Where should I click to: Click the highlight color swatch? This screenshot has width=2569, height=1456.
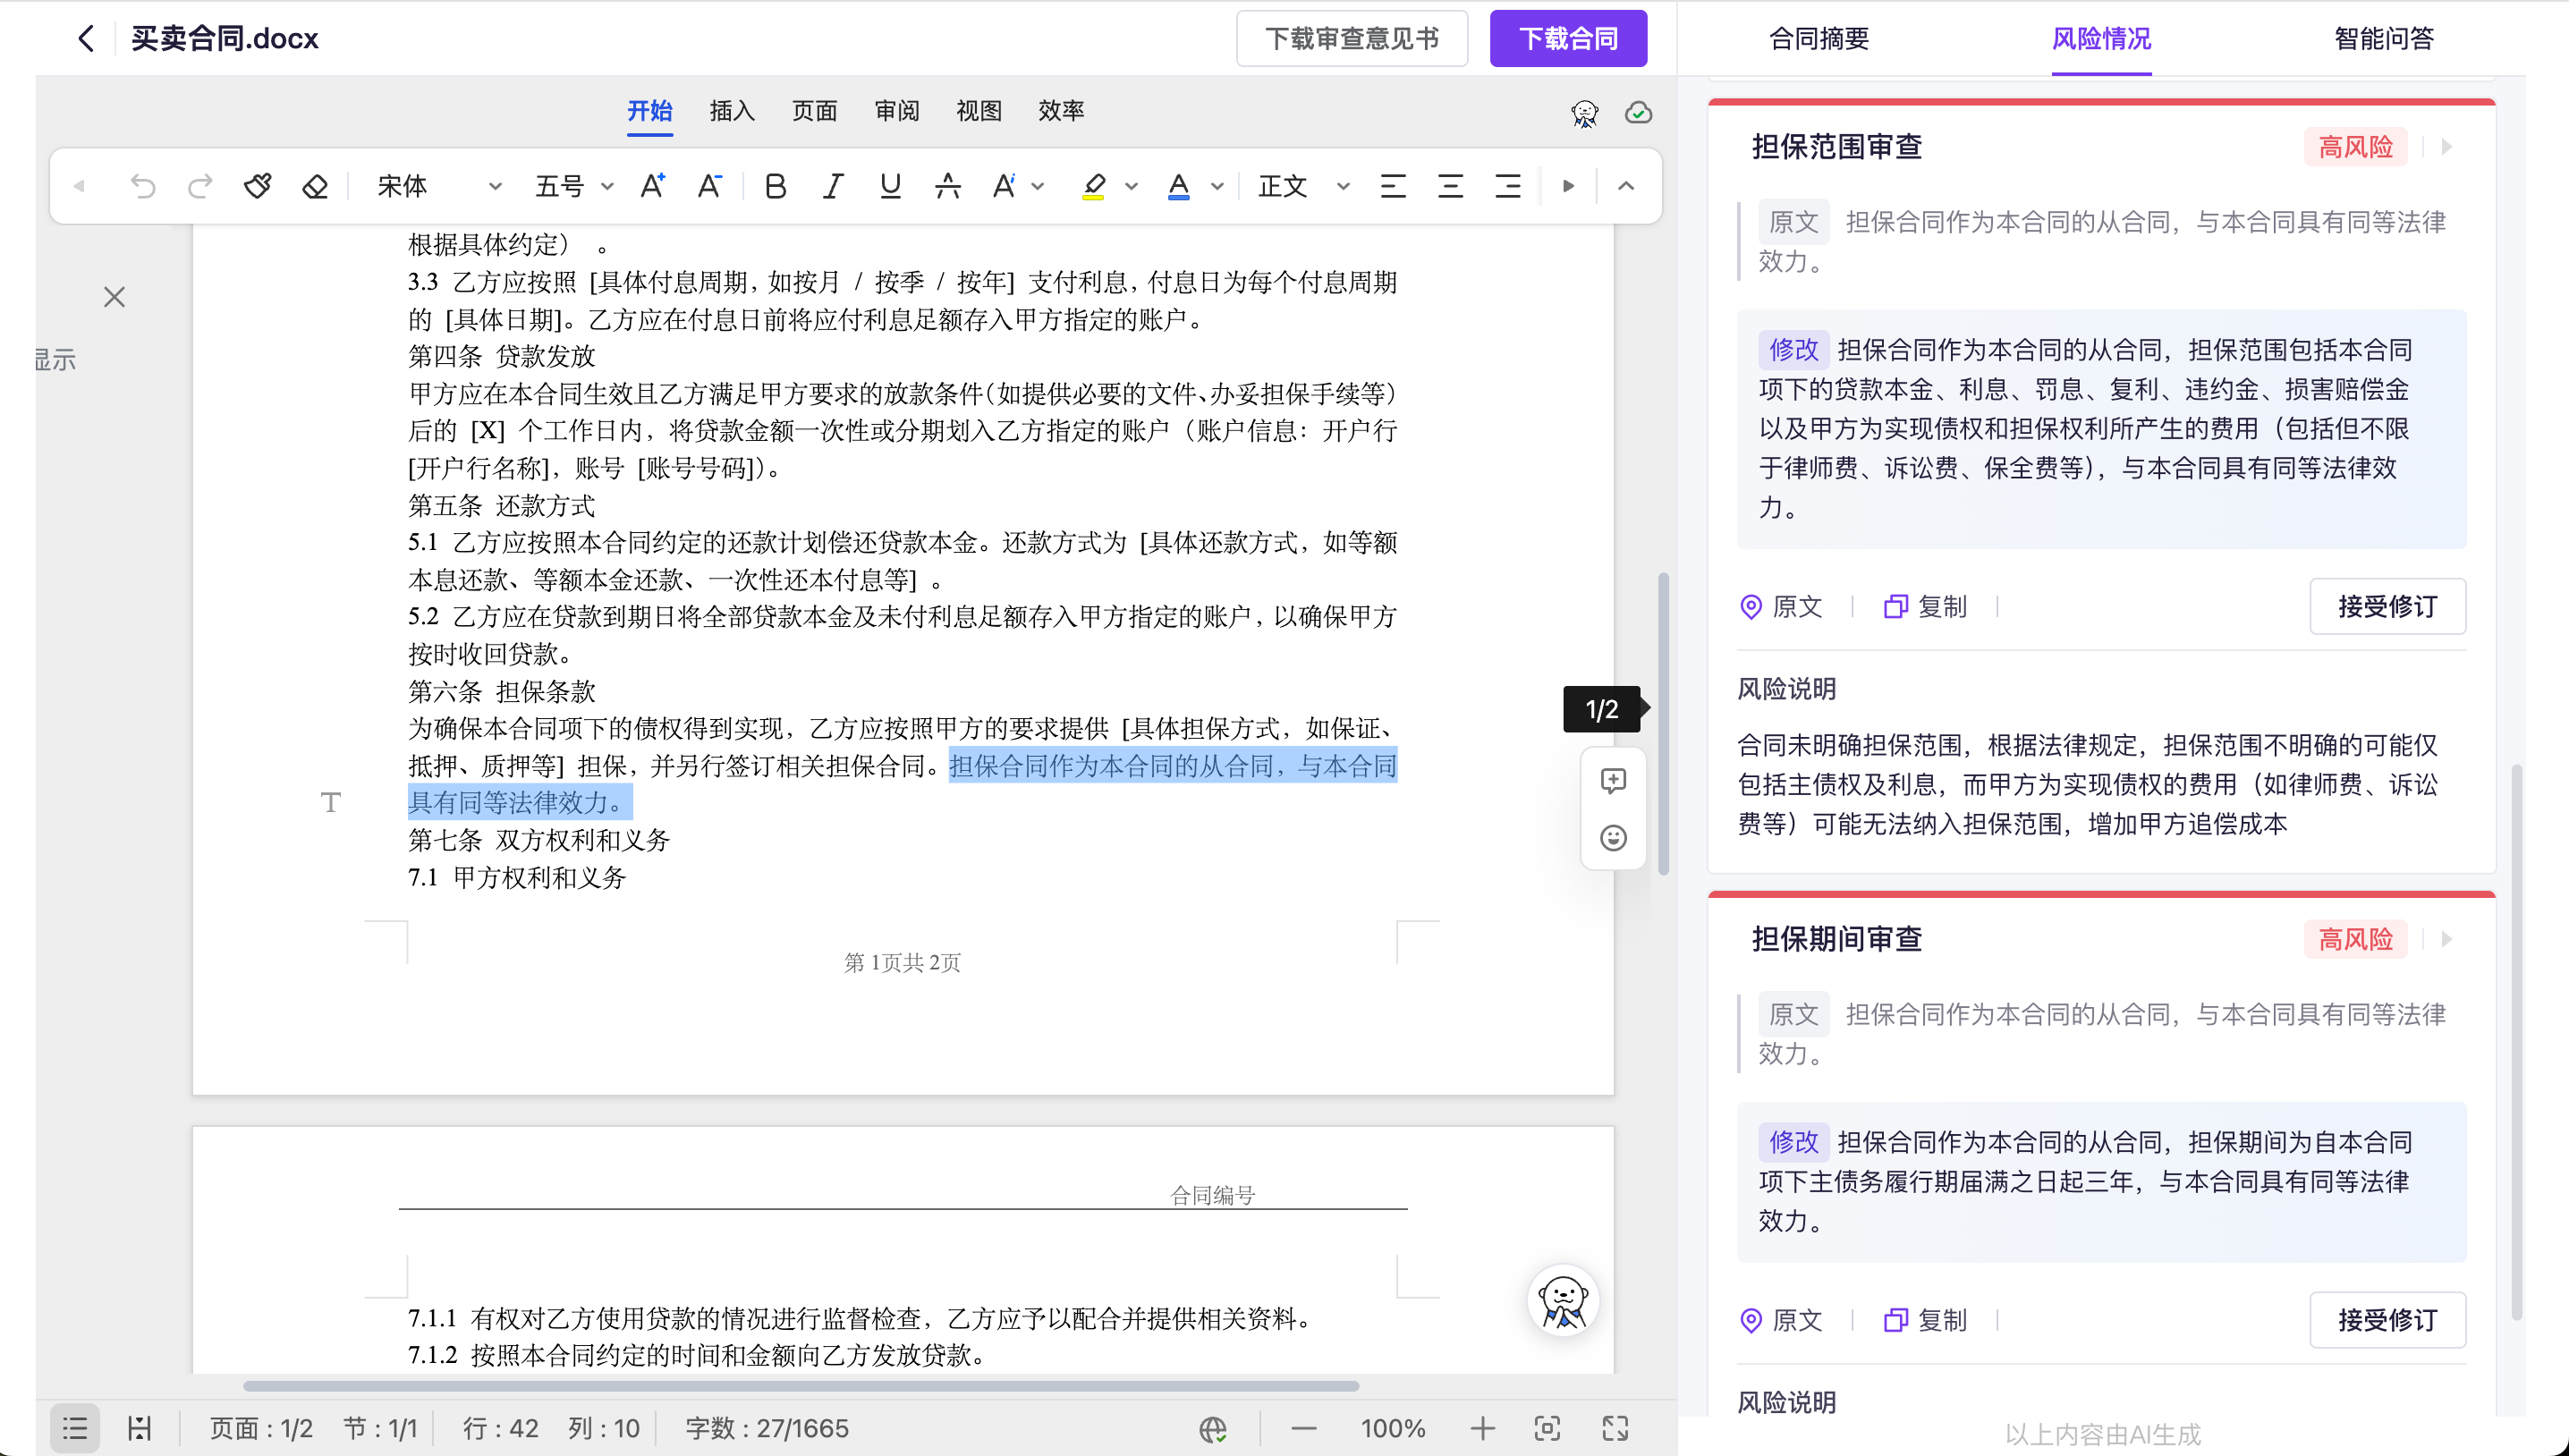1093,186
